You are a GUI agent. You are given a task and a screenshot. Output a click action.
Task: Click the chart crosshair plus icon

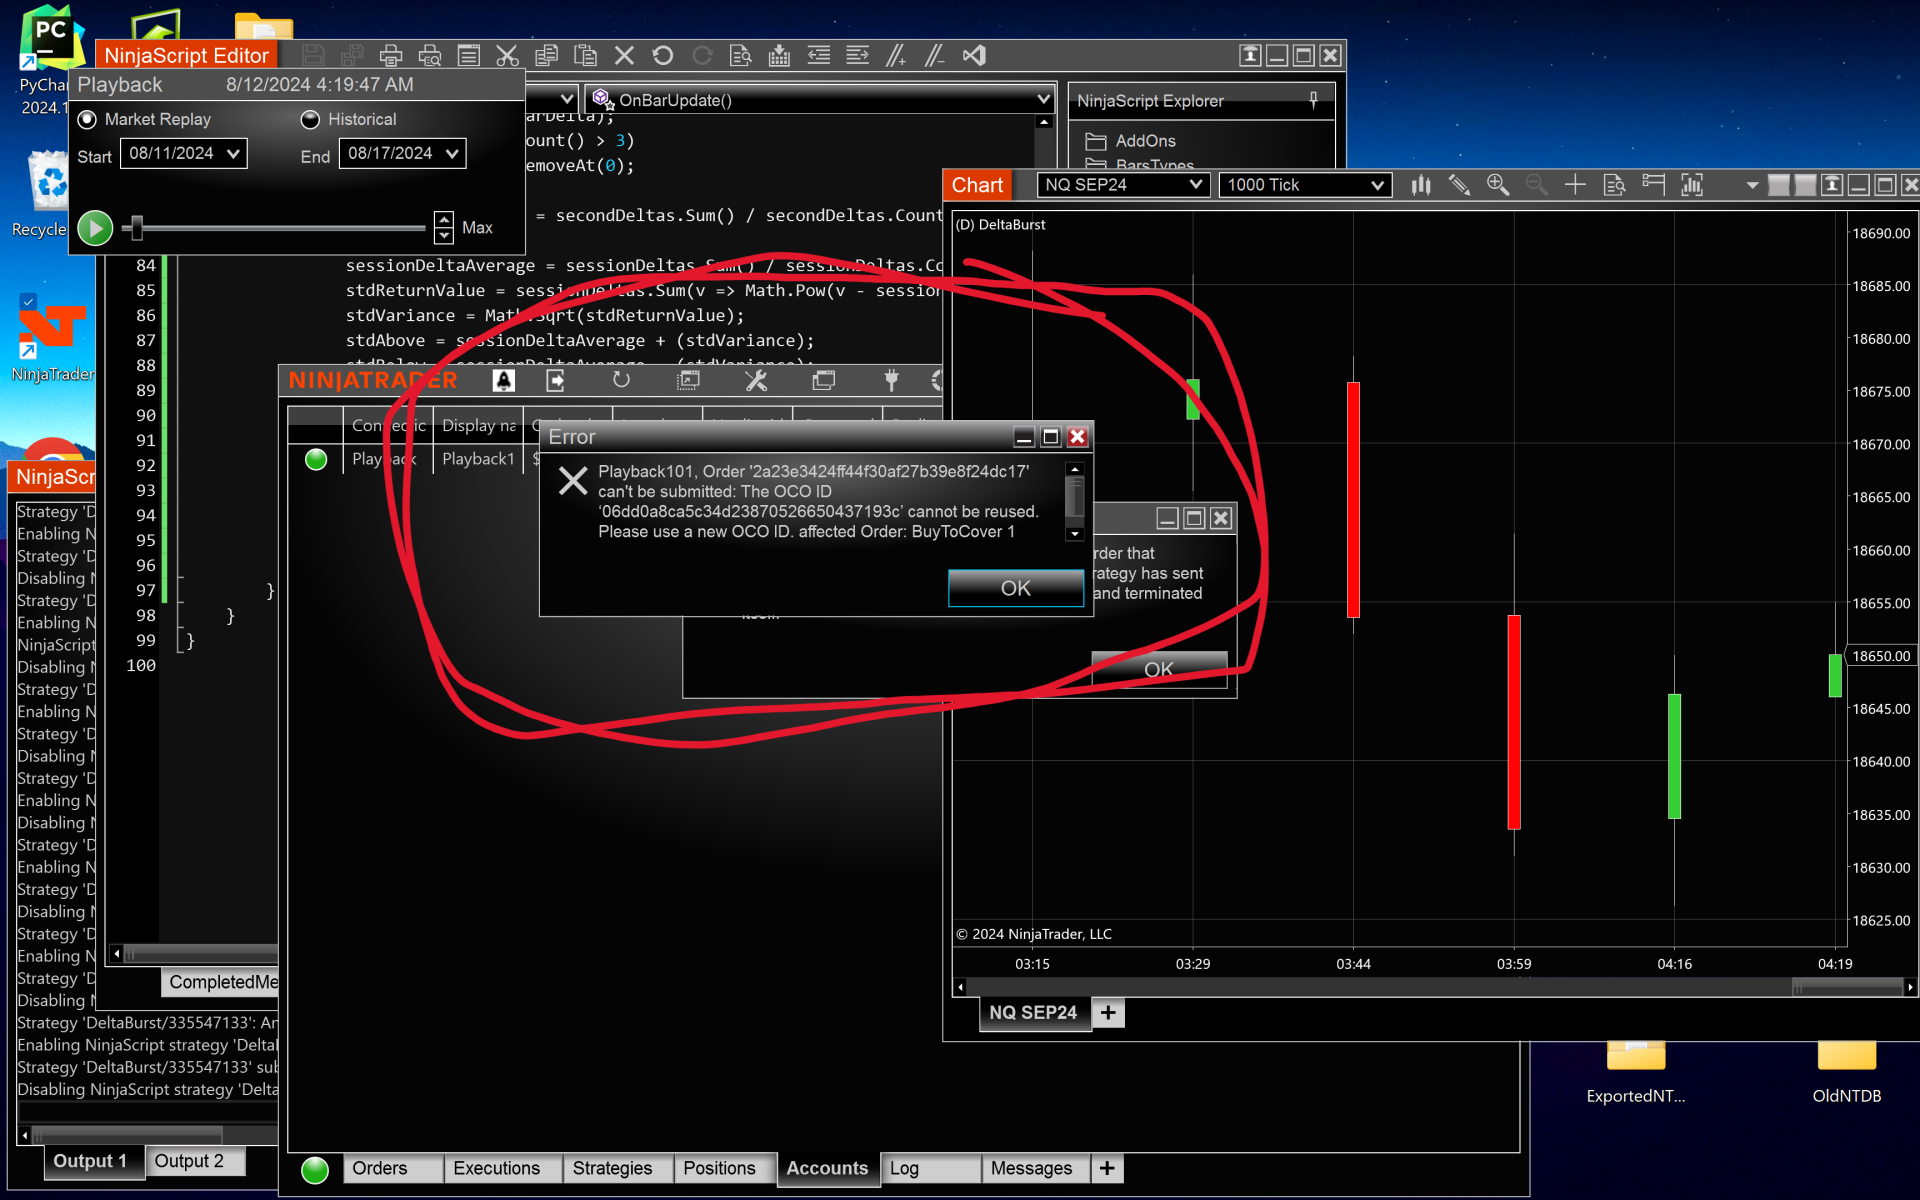pyautogui.click(x=1575, y=185)
